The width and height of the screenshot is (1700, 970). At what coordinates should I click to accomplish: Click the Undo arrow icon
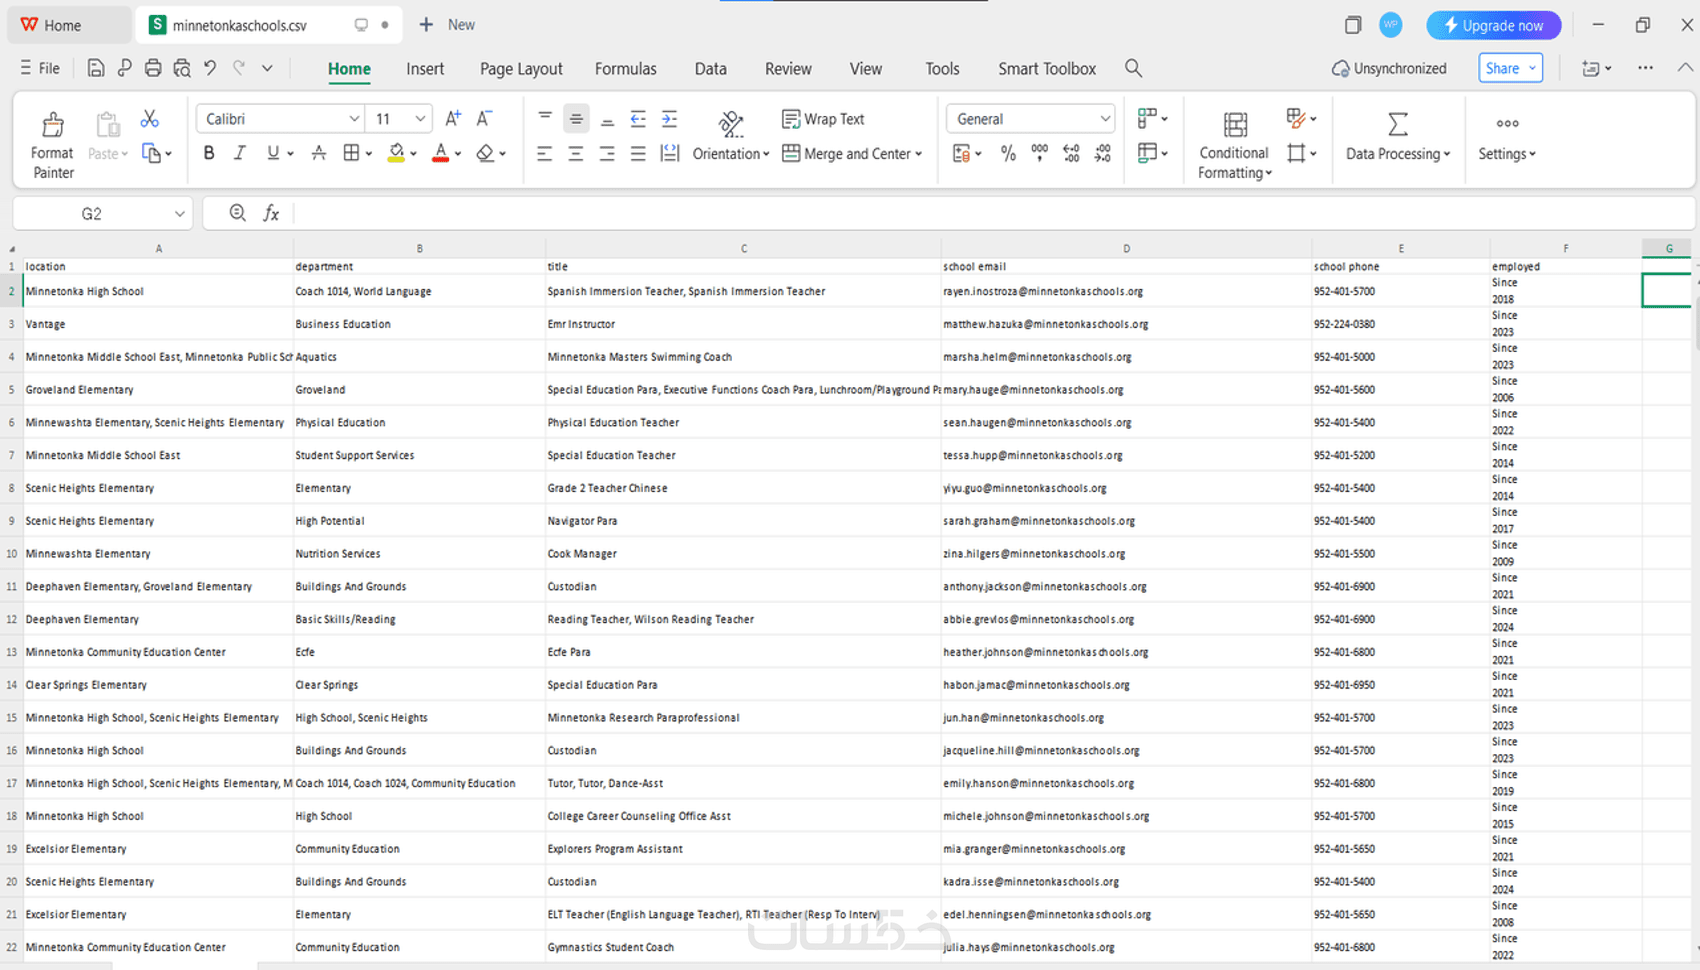[210, 68]
